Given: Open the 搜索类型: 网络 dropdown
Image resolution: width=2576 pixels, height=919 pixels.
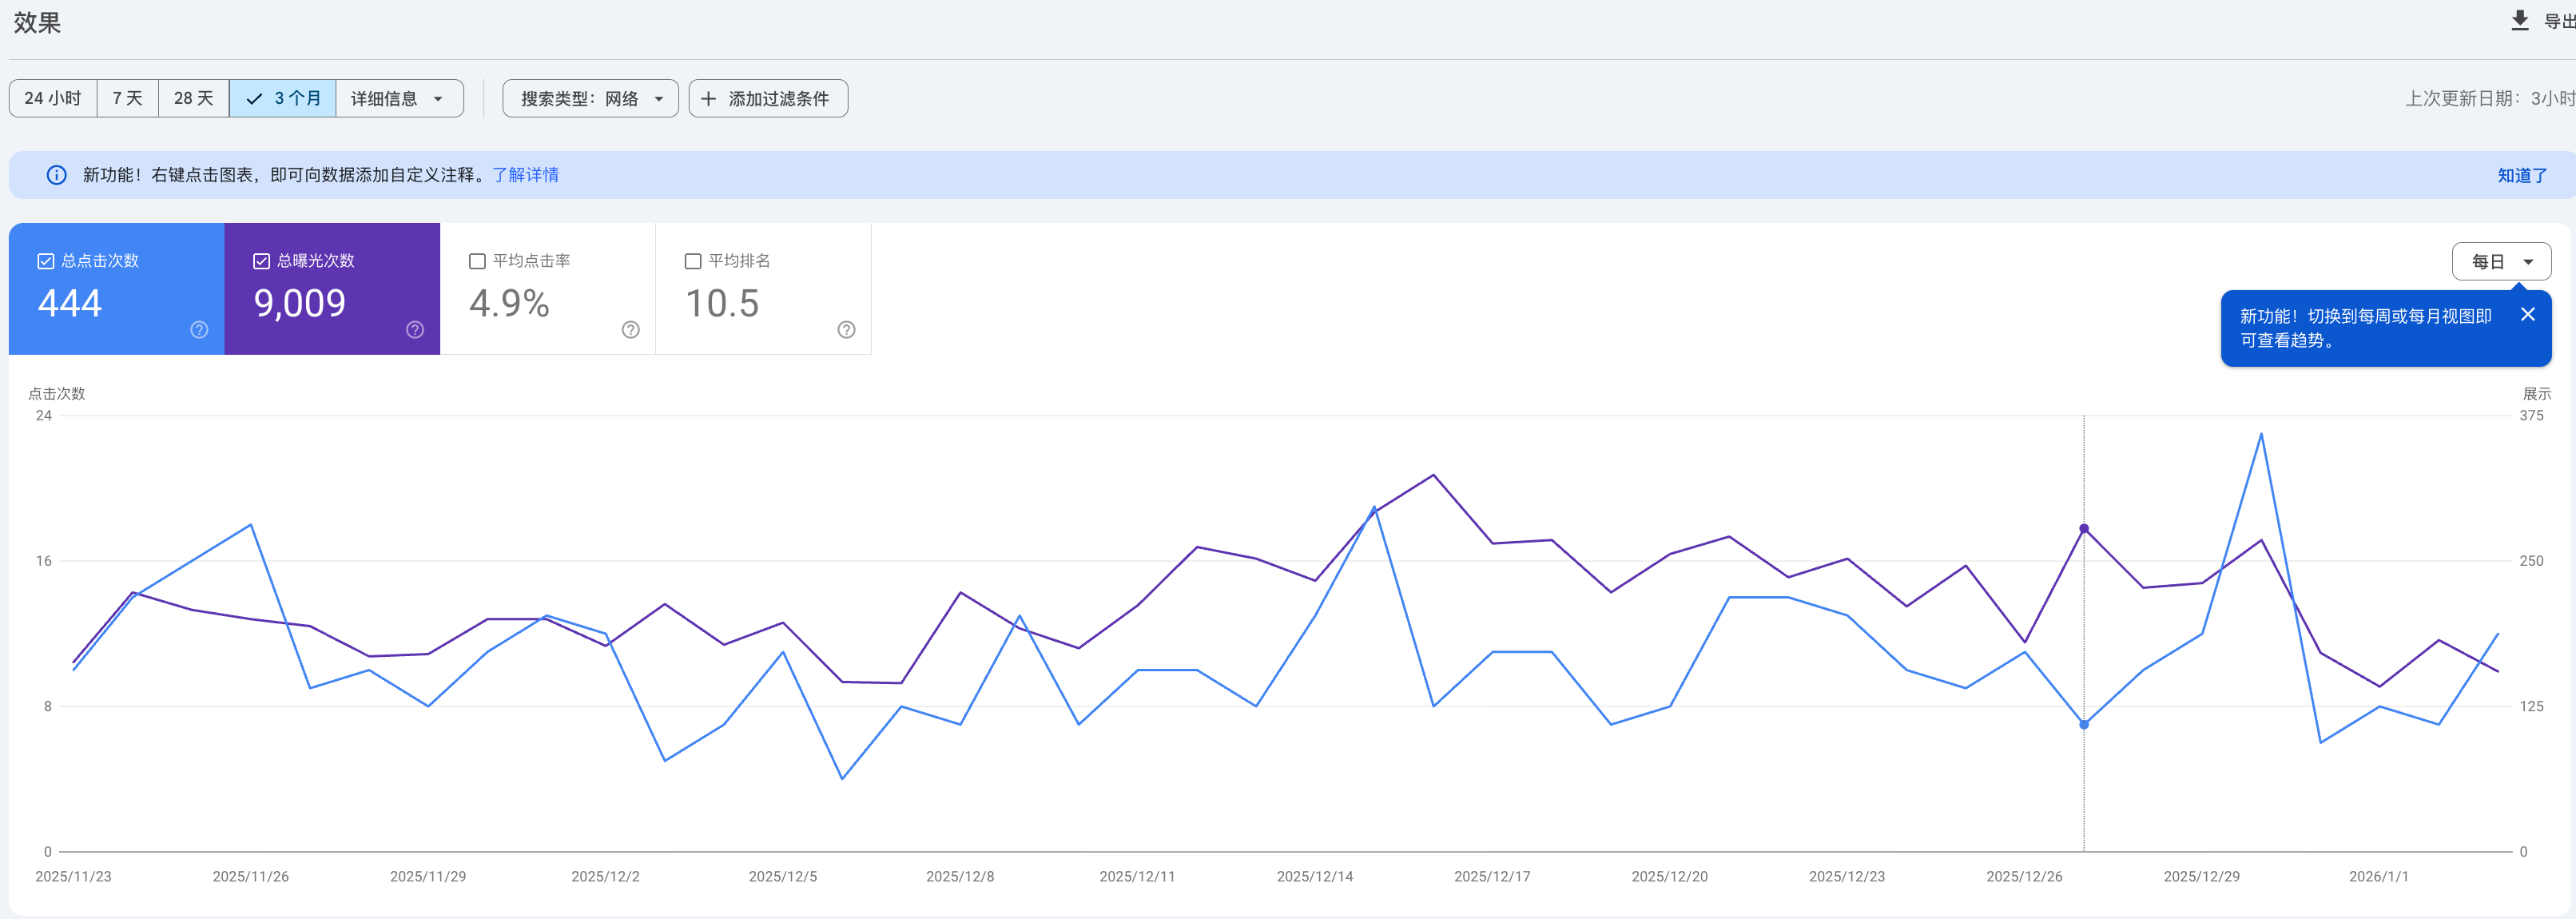Looking at the screenshot, I should click(590, 99).
